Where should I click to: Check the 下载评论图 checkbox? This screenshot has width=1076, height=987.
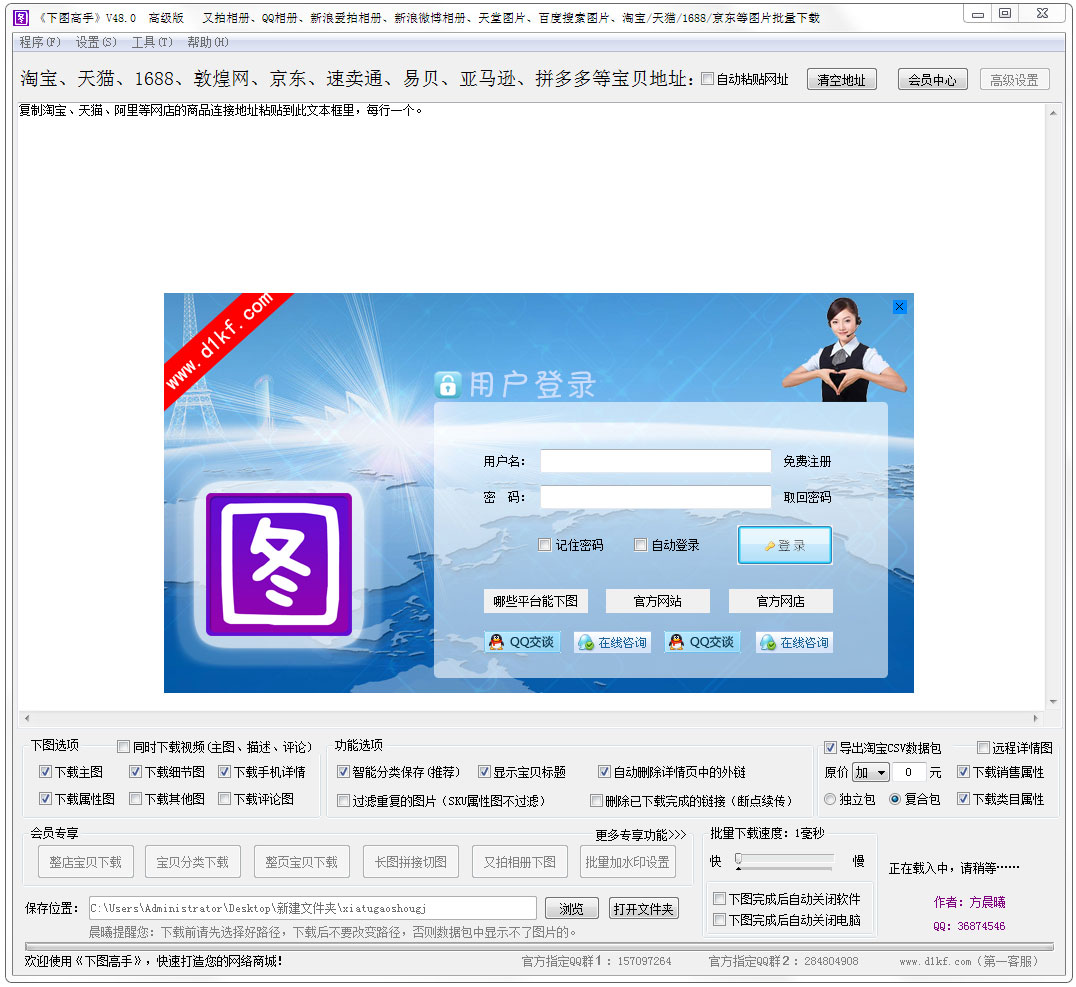tap(224, 799)
